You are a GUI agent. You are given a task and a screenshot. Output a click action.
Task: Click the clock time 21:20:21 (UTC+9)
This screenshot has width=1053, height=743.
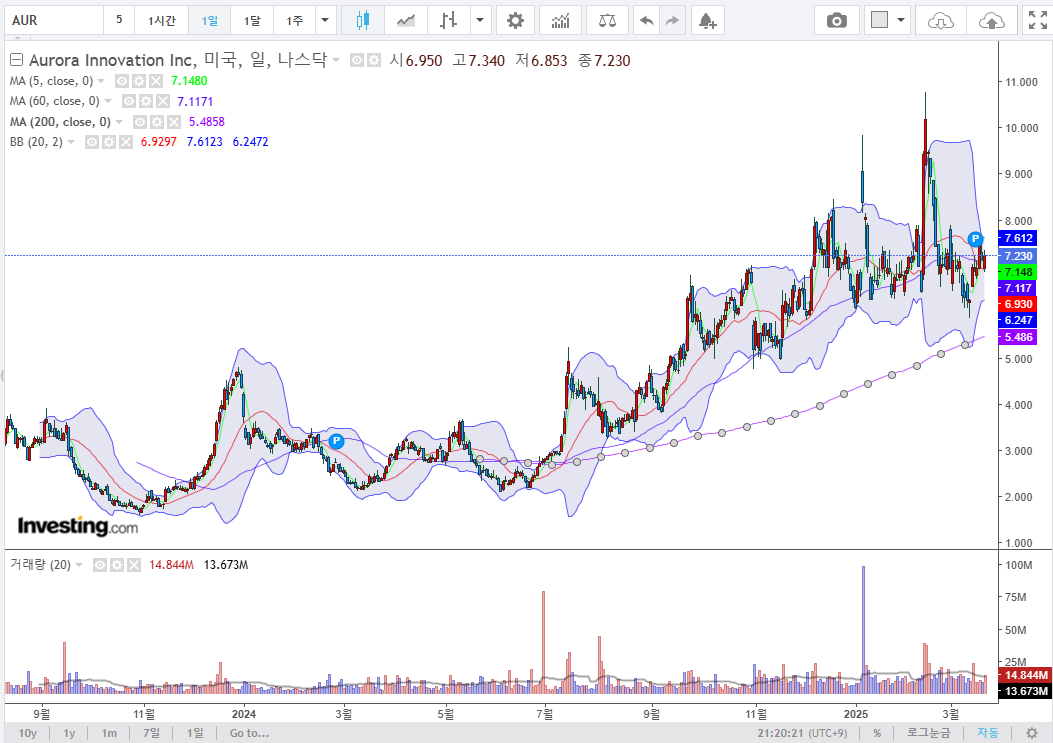click(802, 733)
